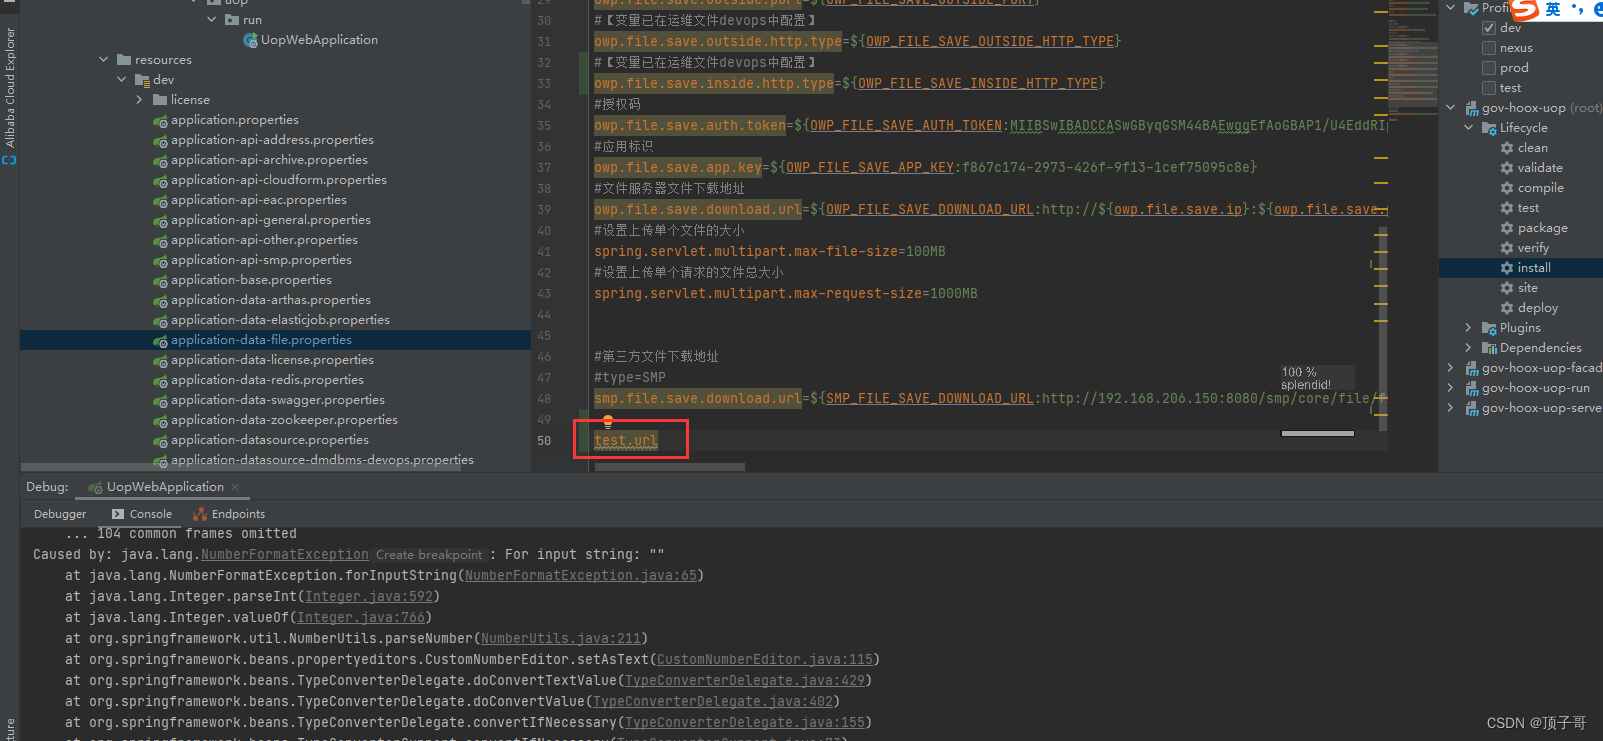Collapse the gov-hoox-uop root module
The height and width of the screenshot is (741, 1603).
[1451, 108]
